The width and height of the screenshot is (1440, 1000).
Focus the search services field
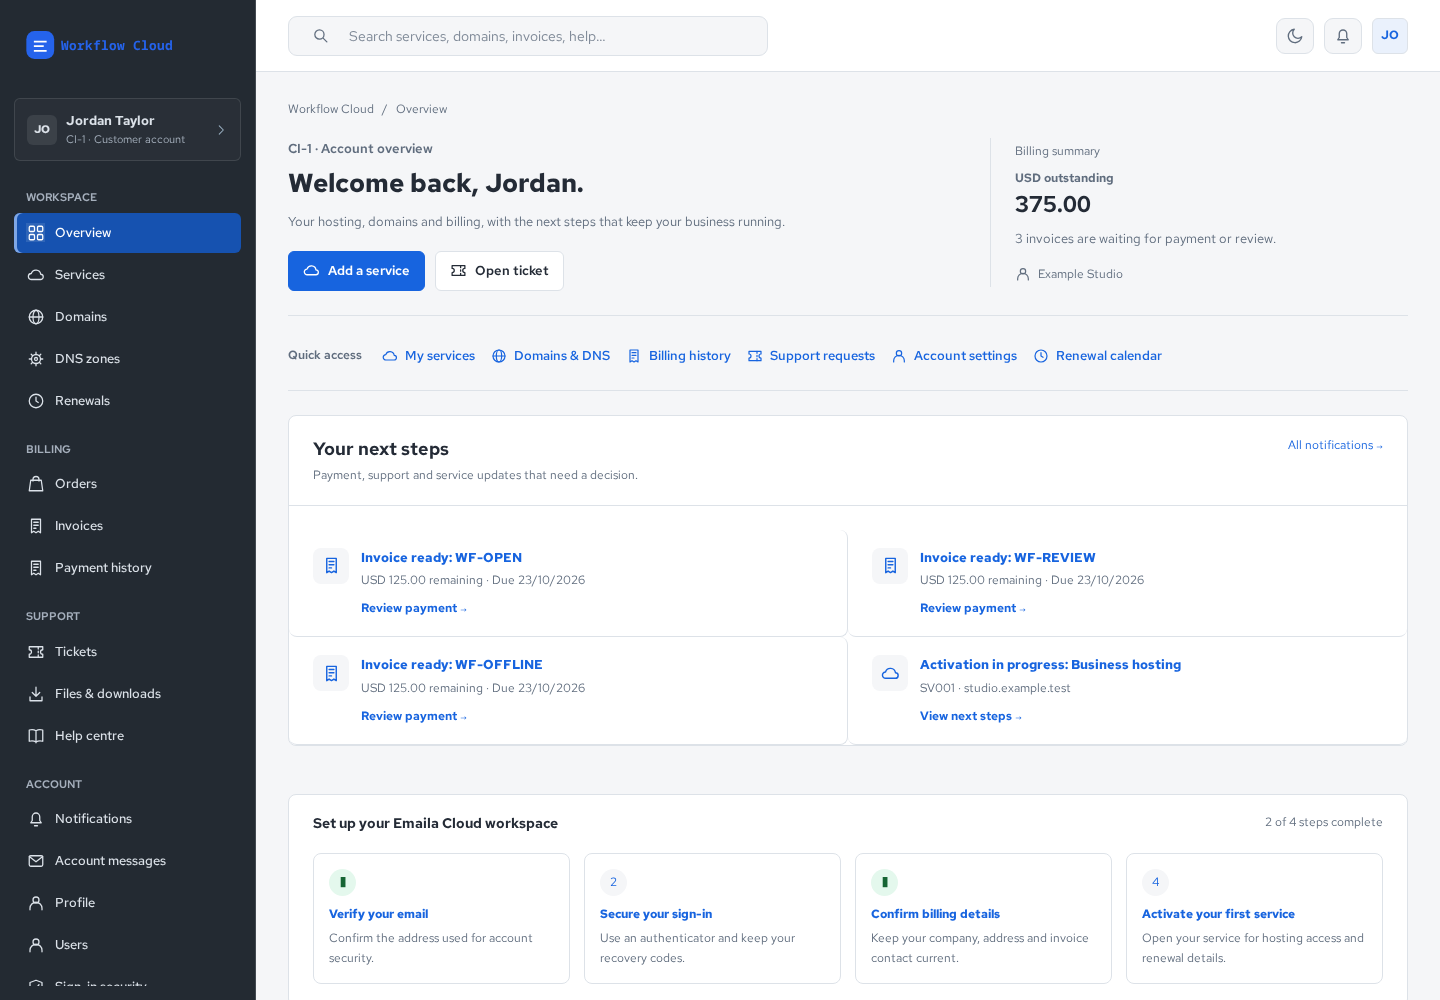528,36
